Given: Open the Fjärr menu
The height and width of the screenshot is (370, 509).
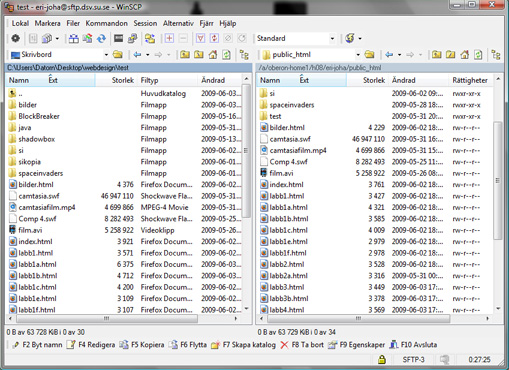Looking at the screenshot, I should pyautogui.click(x=206, y=23).
